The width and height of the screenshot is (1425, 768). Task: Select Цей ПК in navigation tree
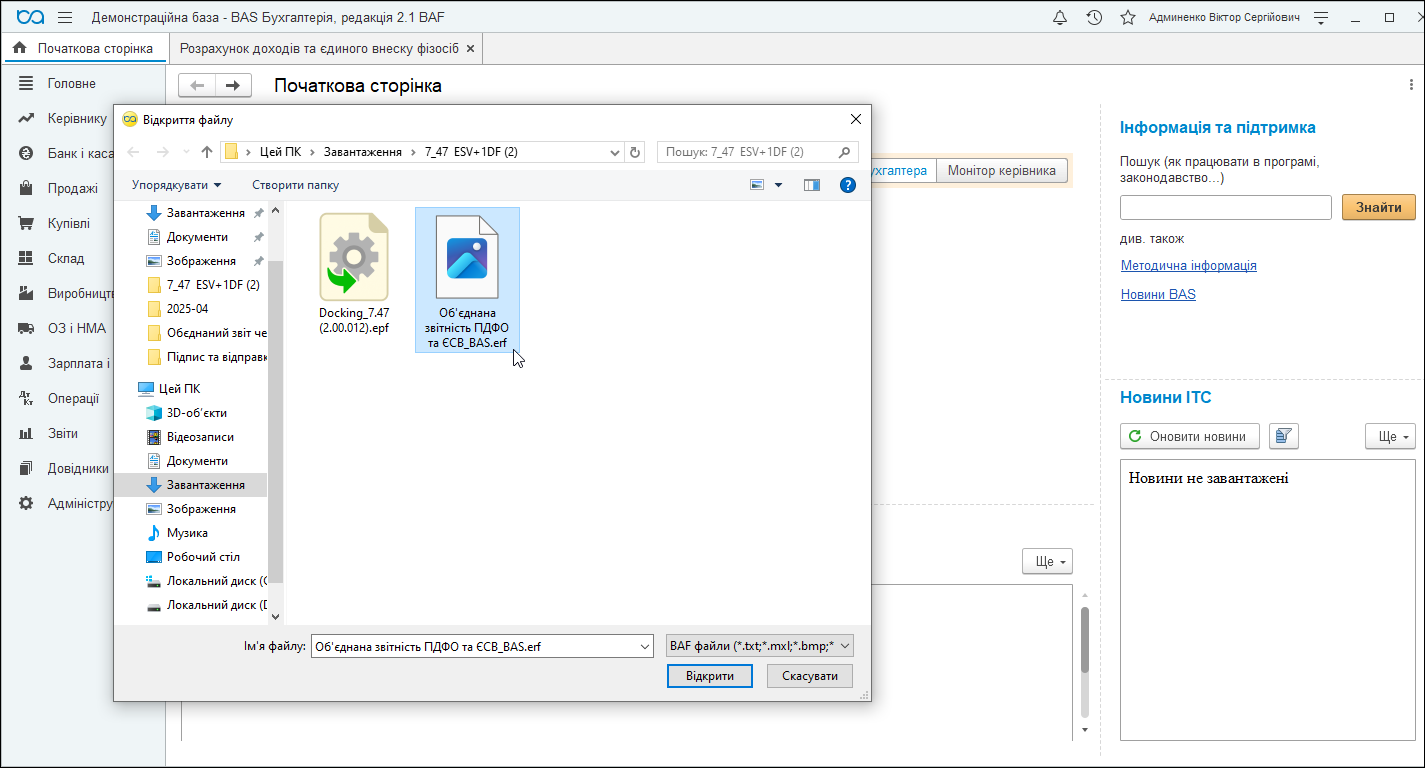179,389
